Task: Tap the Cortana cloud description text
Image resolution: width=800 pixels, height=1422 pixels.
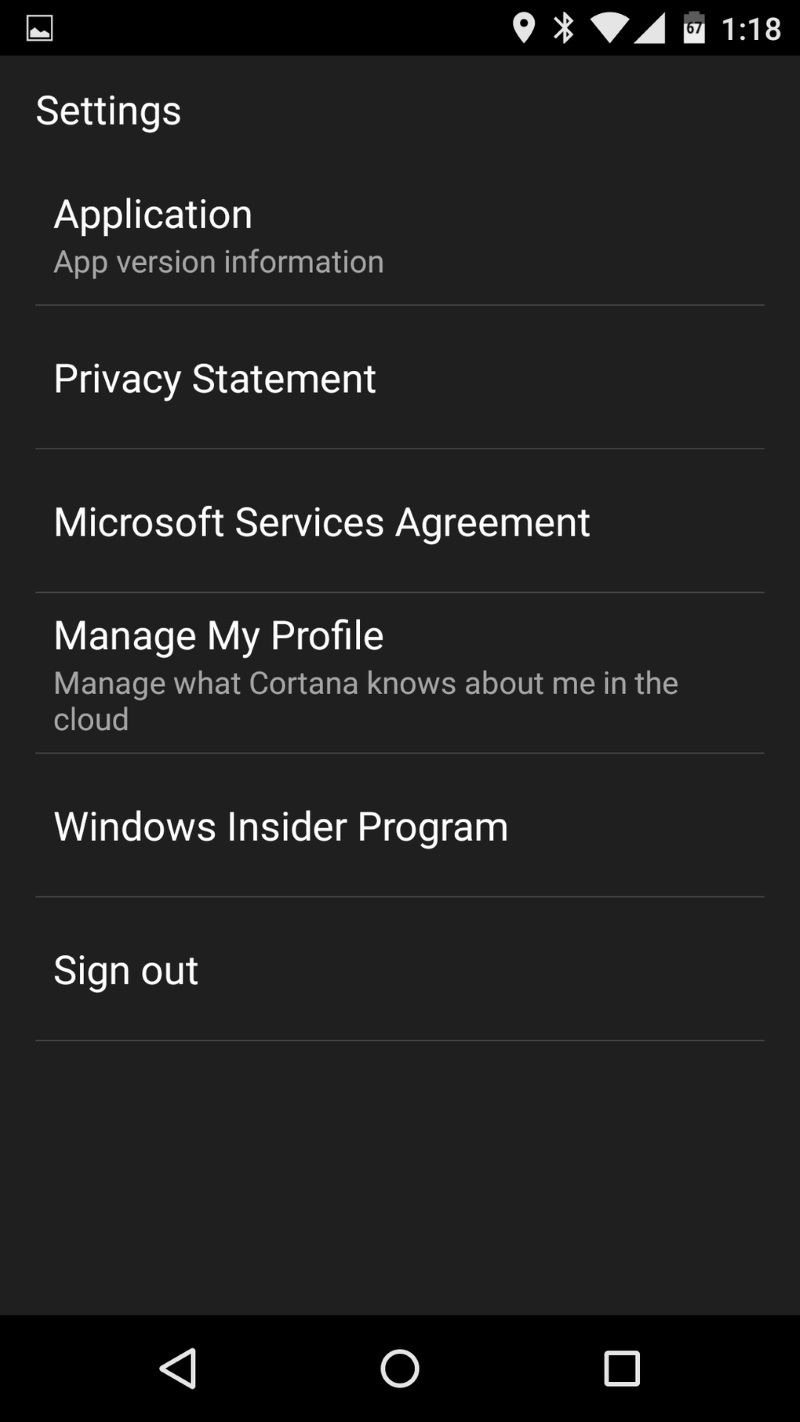Action: tap(365, 700)
